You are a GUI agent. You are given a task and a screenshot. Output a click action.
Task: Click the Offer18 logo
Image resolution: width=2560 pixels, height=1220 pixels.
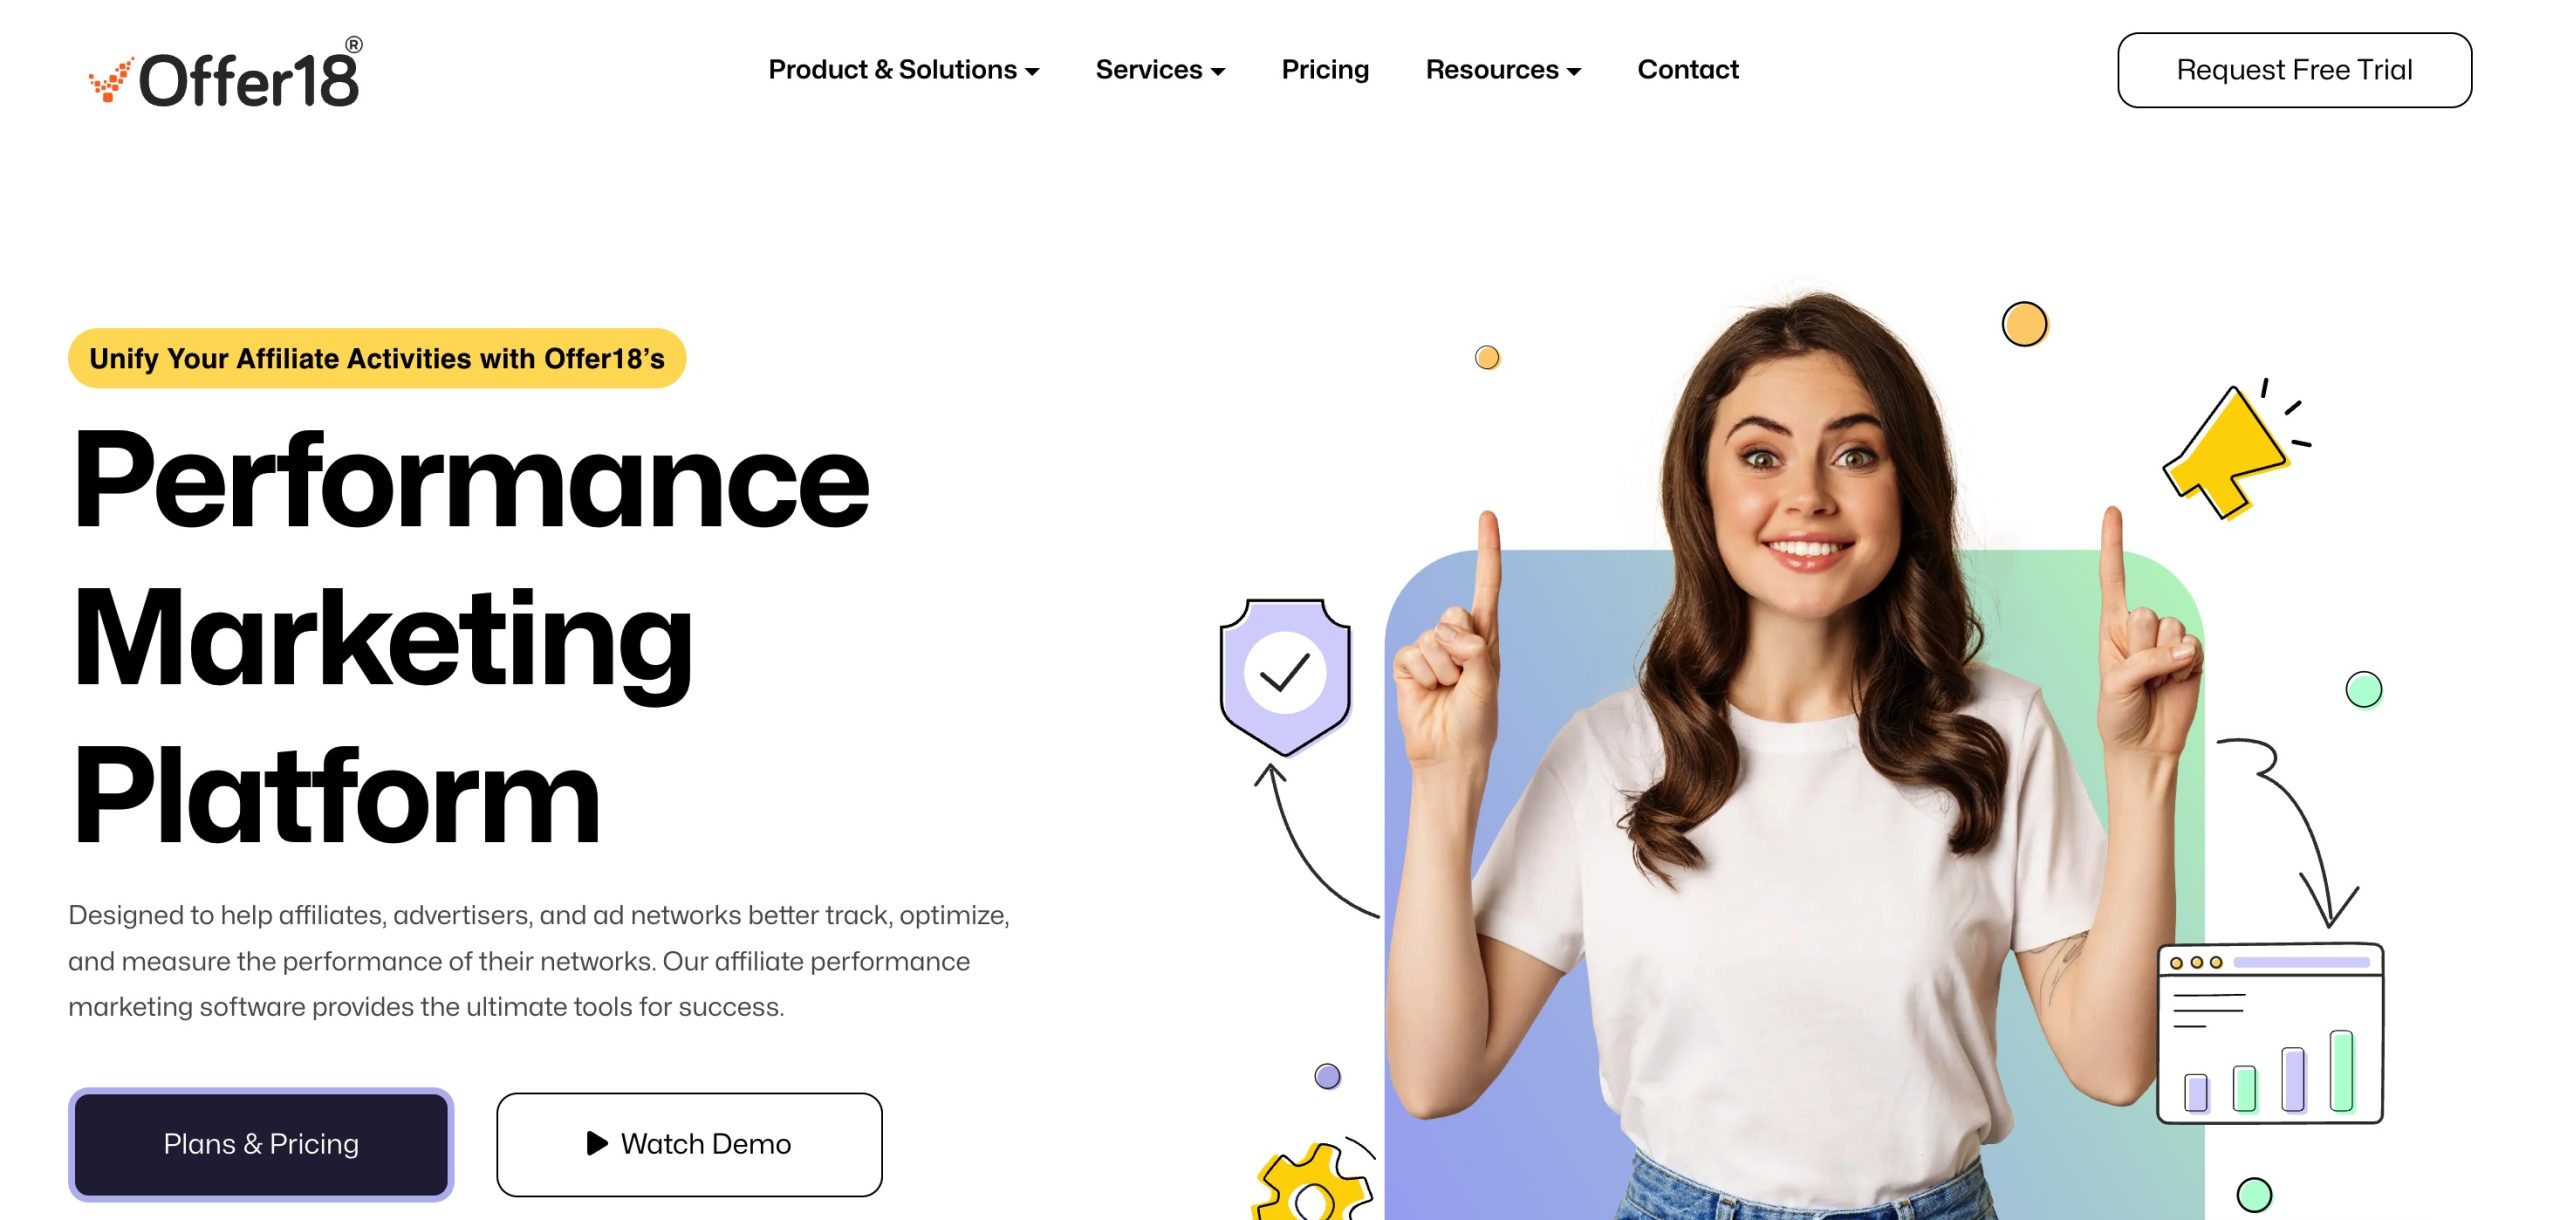click(226, 74)
